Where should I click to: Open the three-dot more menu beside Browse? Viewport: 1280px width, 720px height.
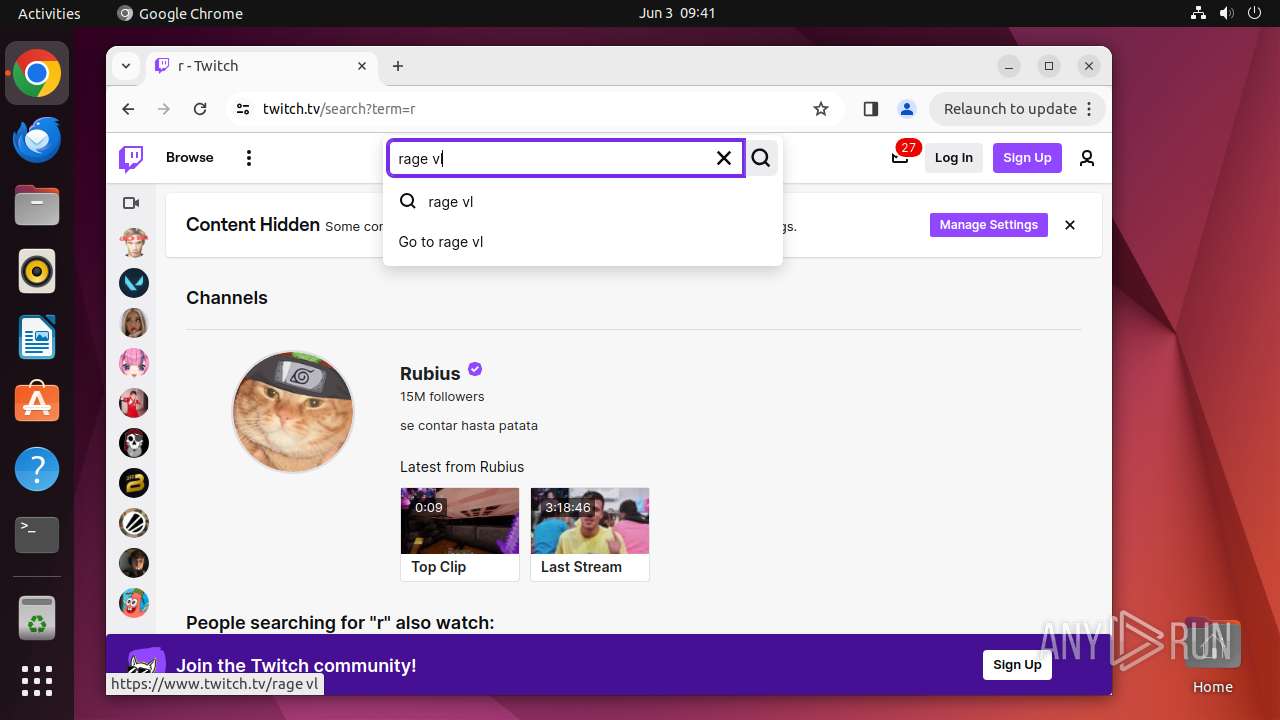pyautogui.click(x=249, y=158)
